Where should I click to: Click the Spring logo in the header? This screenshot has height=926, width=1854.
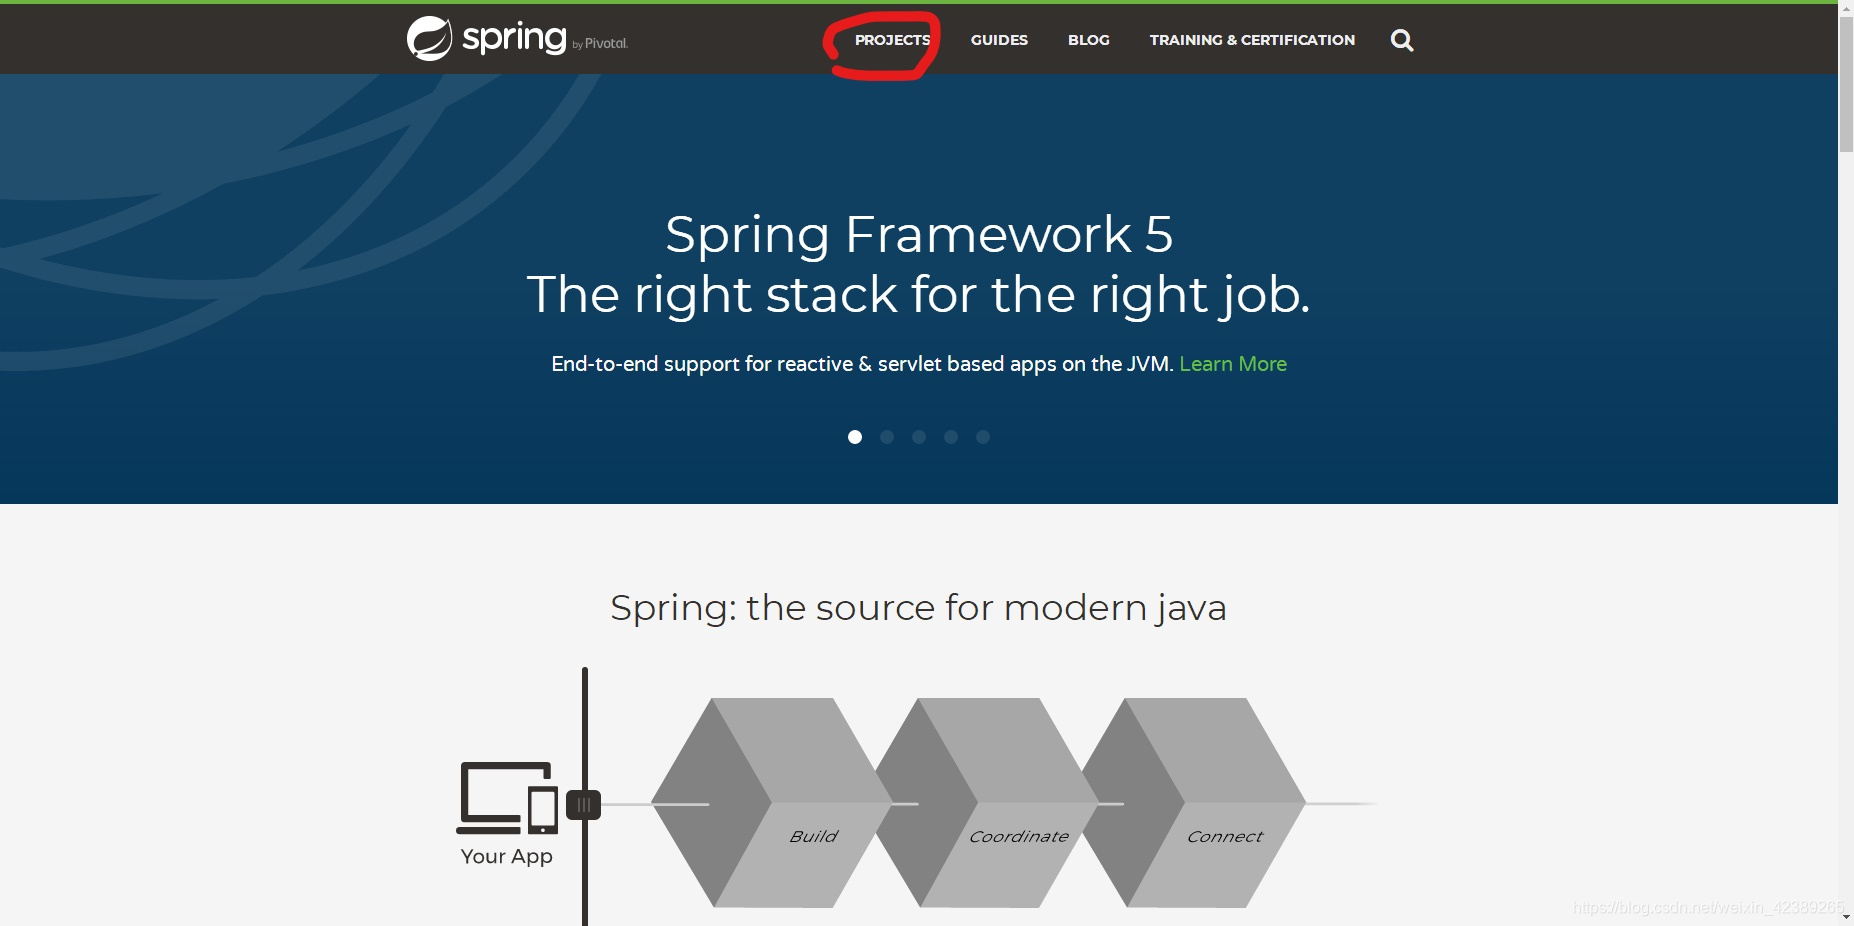point(517,39)
